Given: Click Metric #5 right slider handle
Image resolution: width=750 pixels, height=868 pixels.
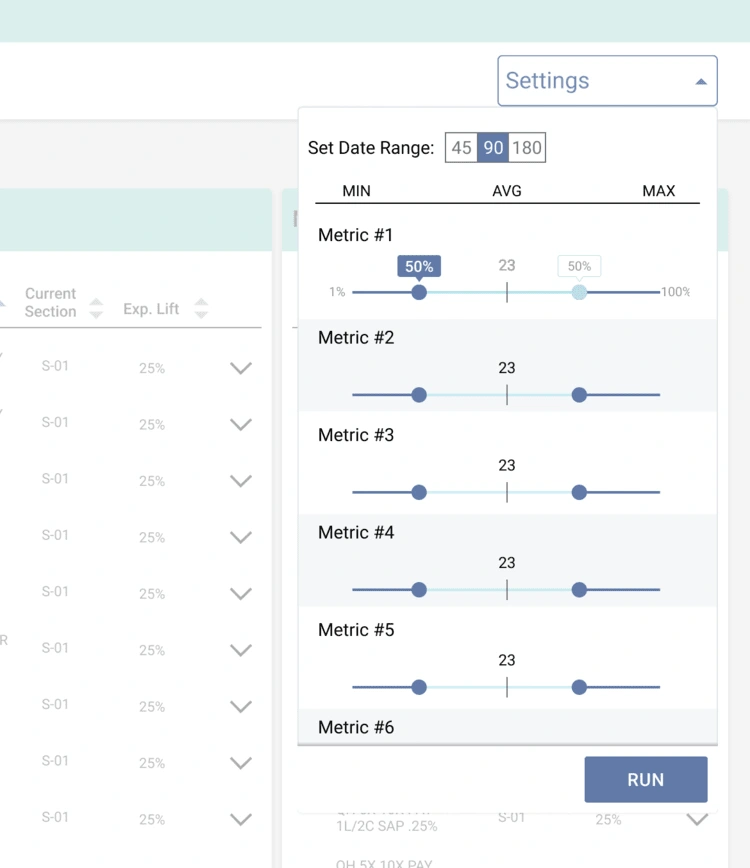Looking at the screenshot, I should tap(579, 687).
